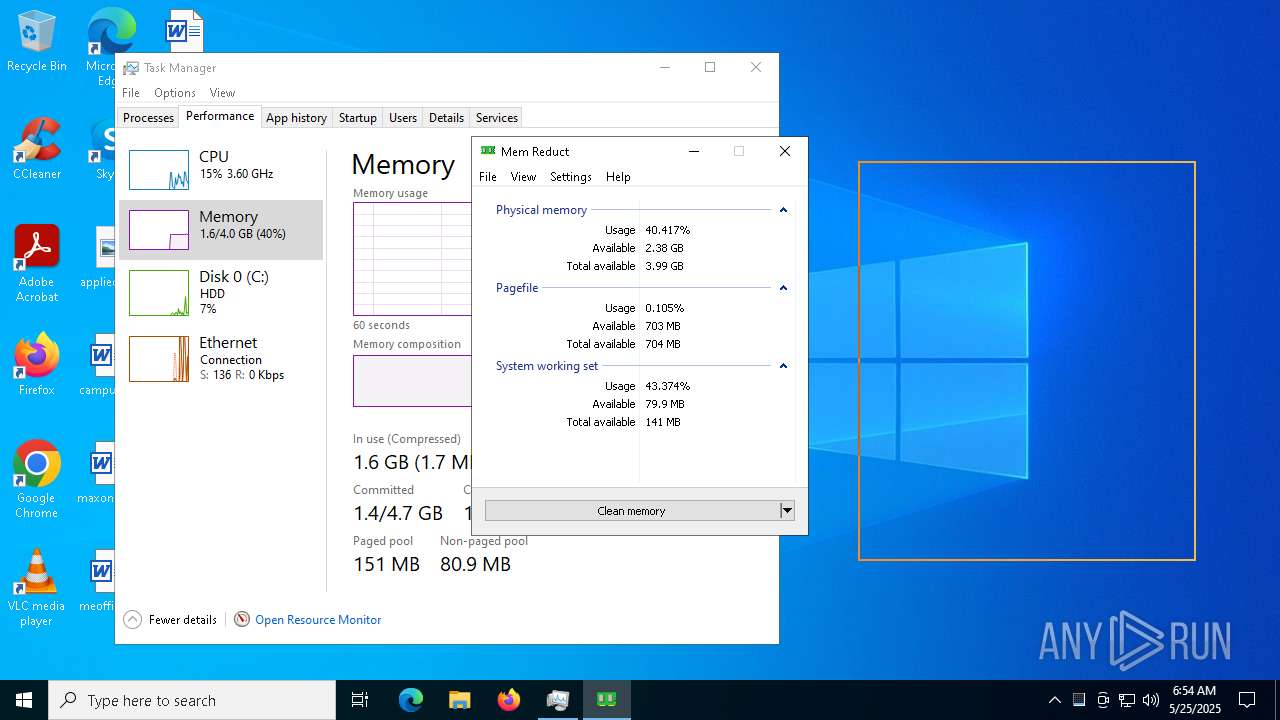Open Resource Monitor link
The width and height of the screenshot is (1280, 720).
point(318,620)
